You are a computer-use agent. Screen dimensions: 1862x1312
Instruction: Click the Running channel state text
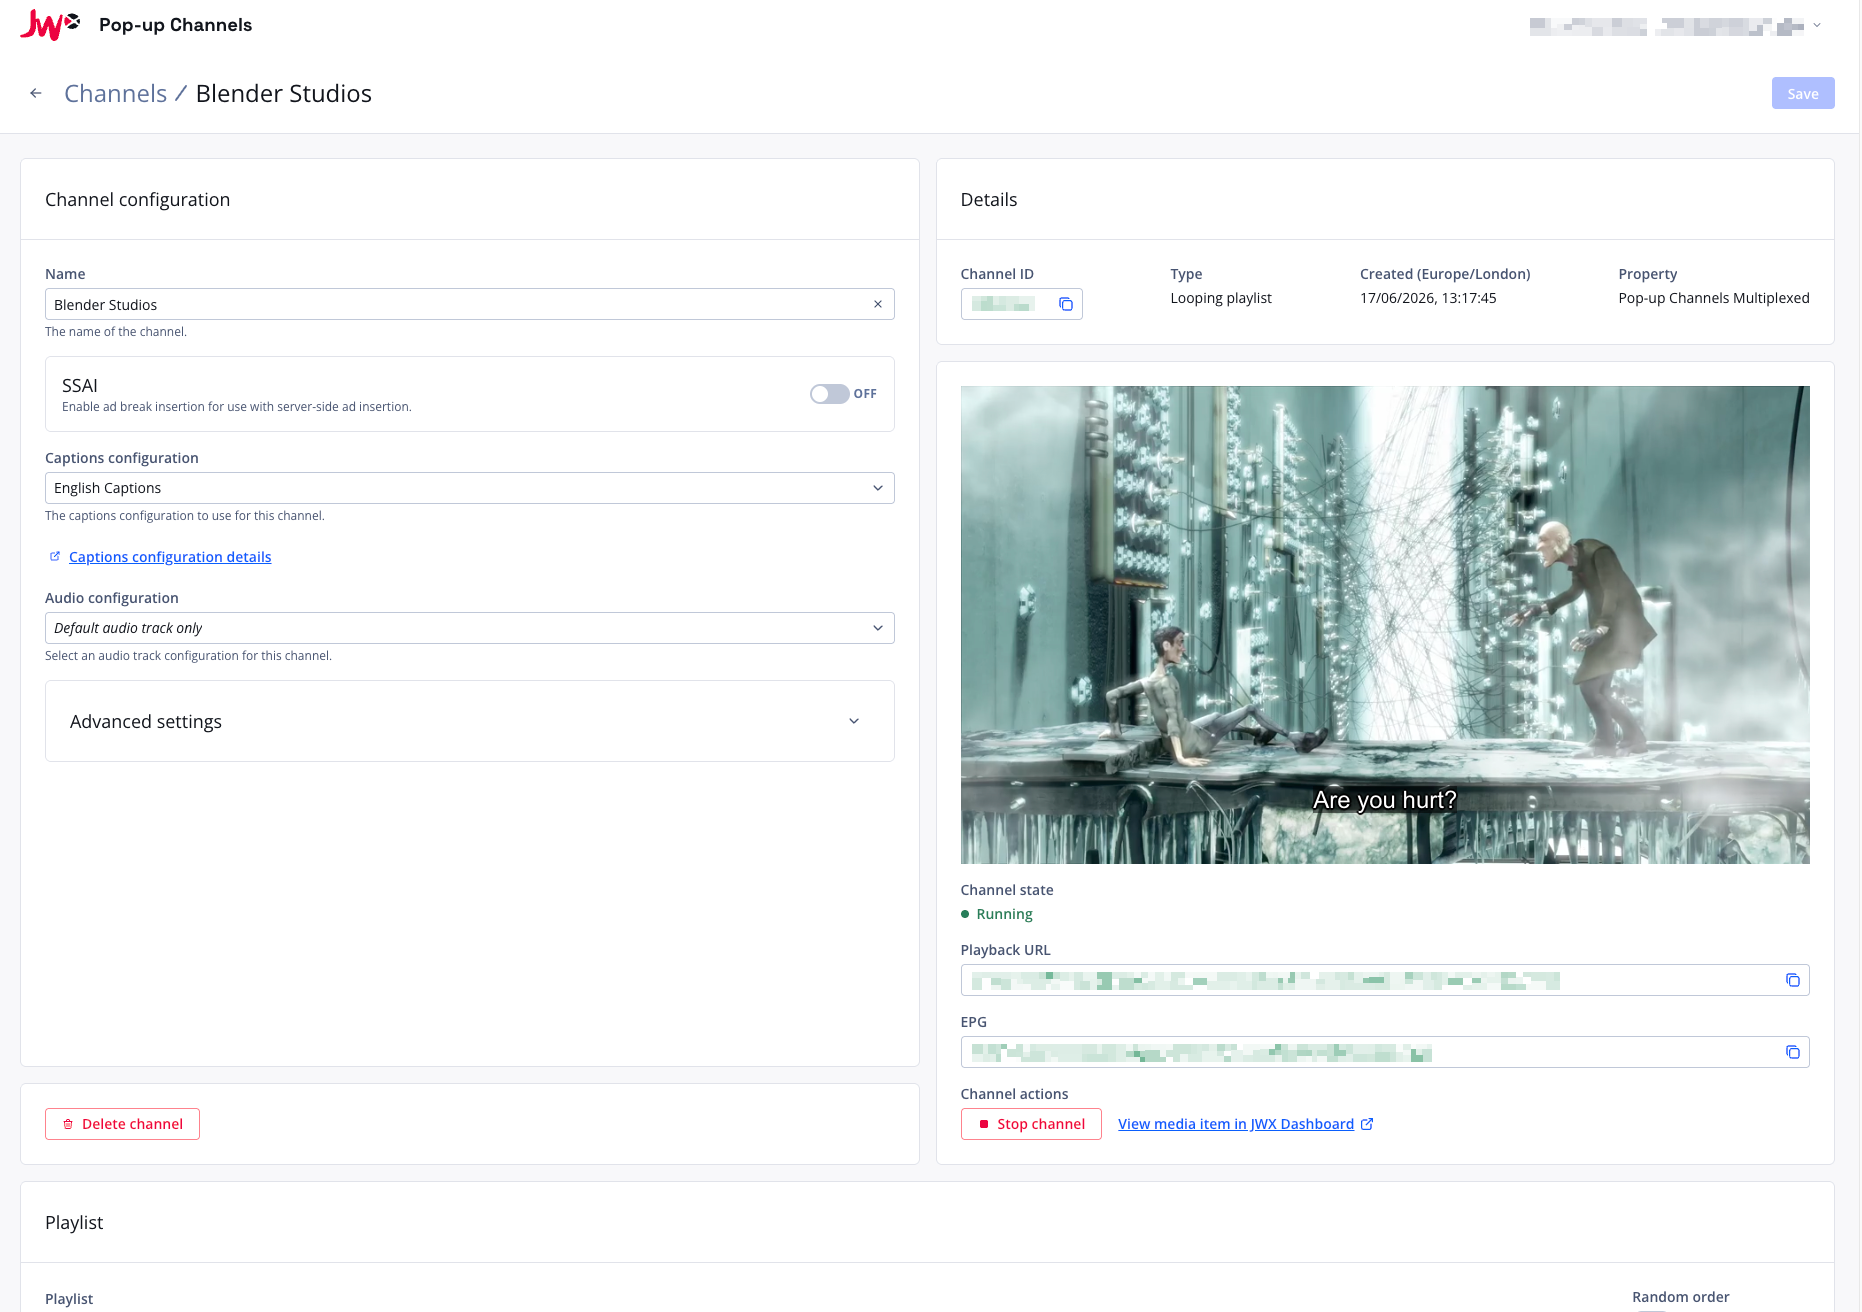coord(1004,914)
